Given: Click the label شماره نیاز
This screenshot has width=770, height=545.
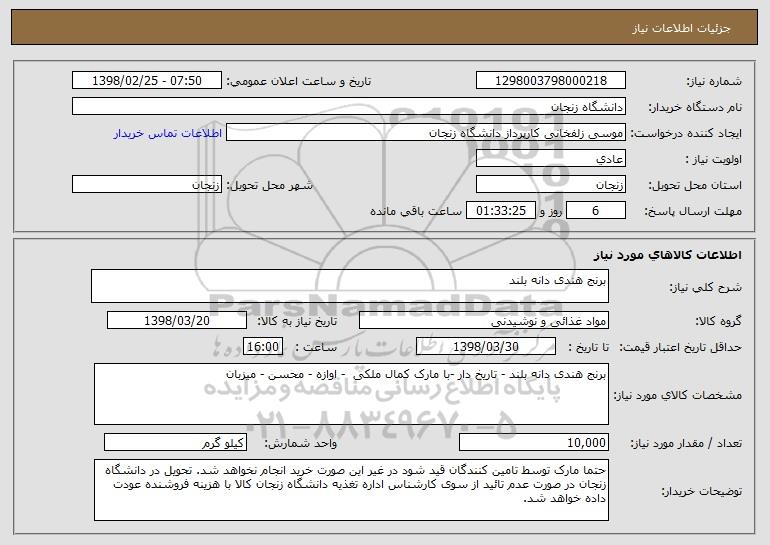Looking at the screenshot, I should pyautogui.click(x=714, y=82).
